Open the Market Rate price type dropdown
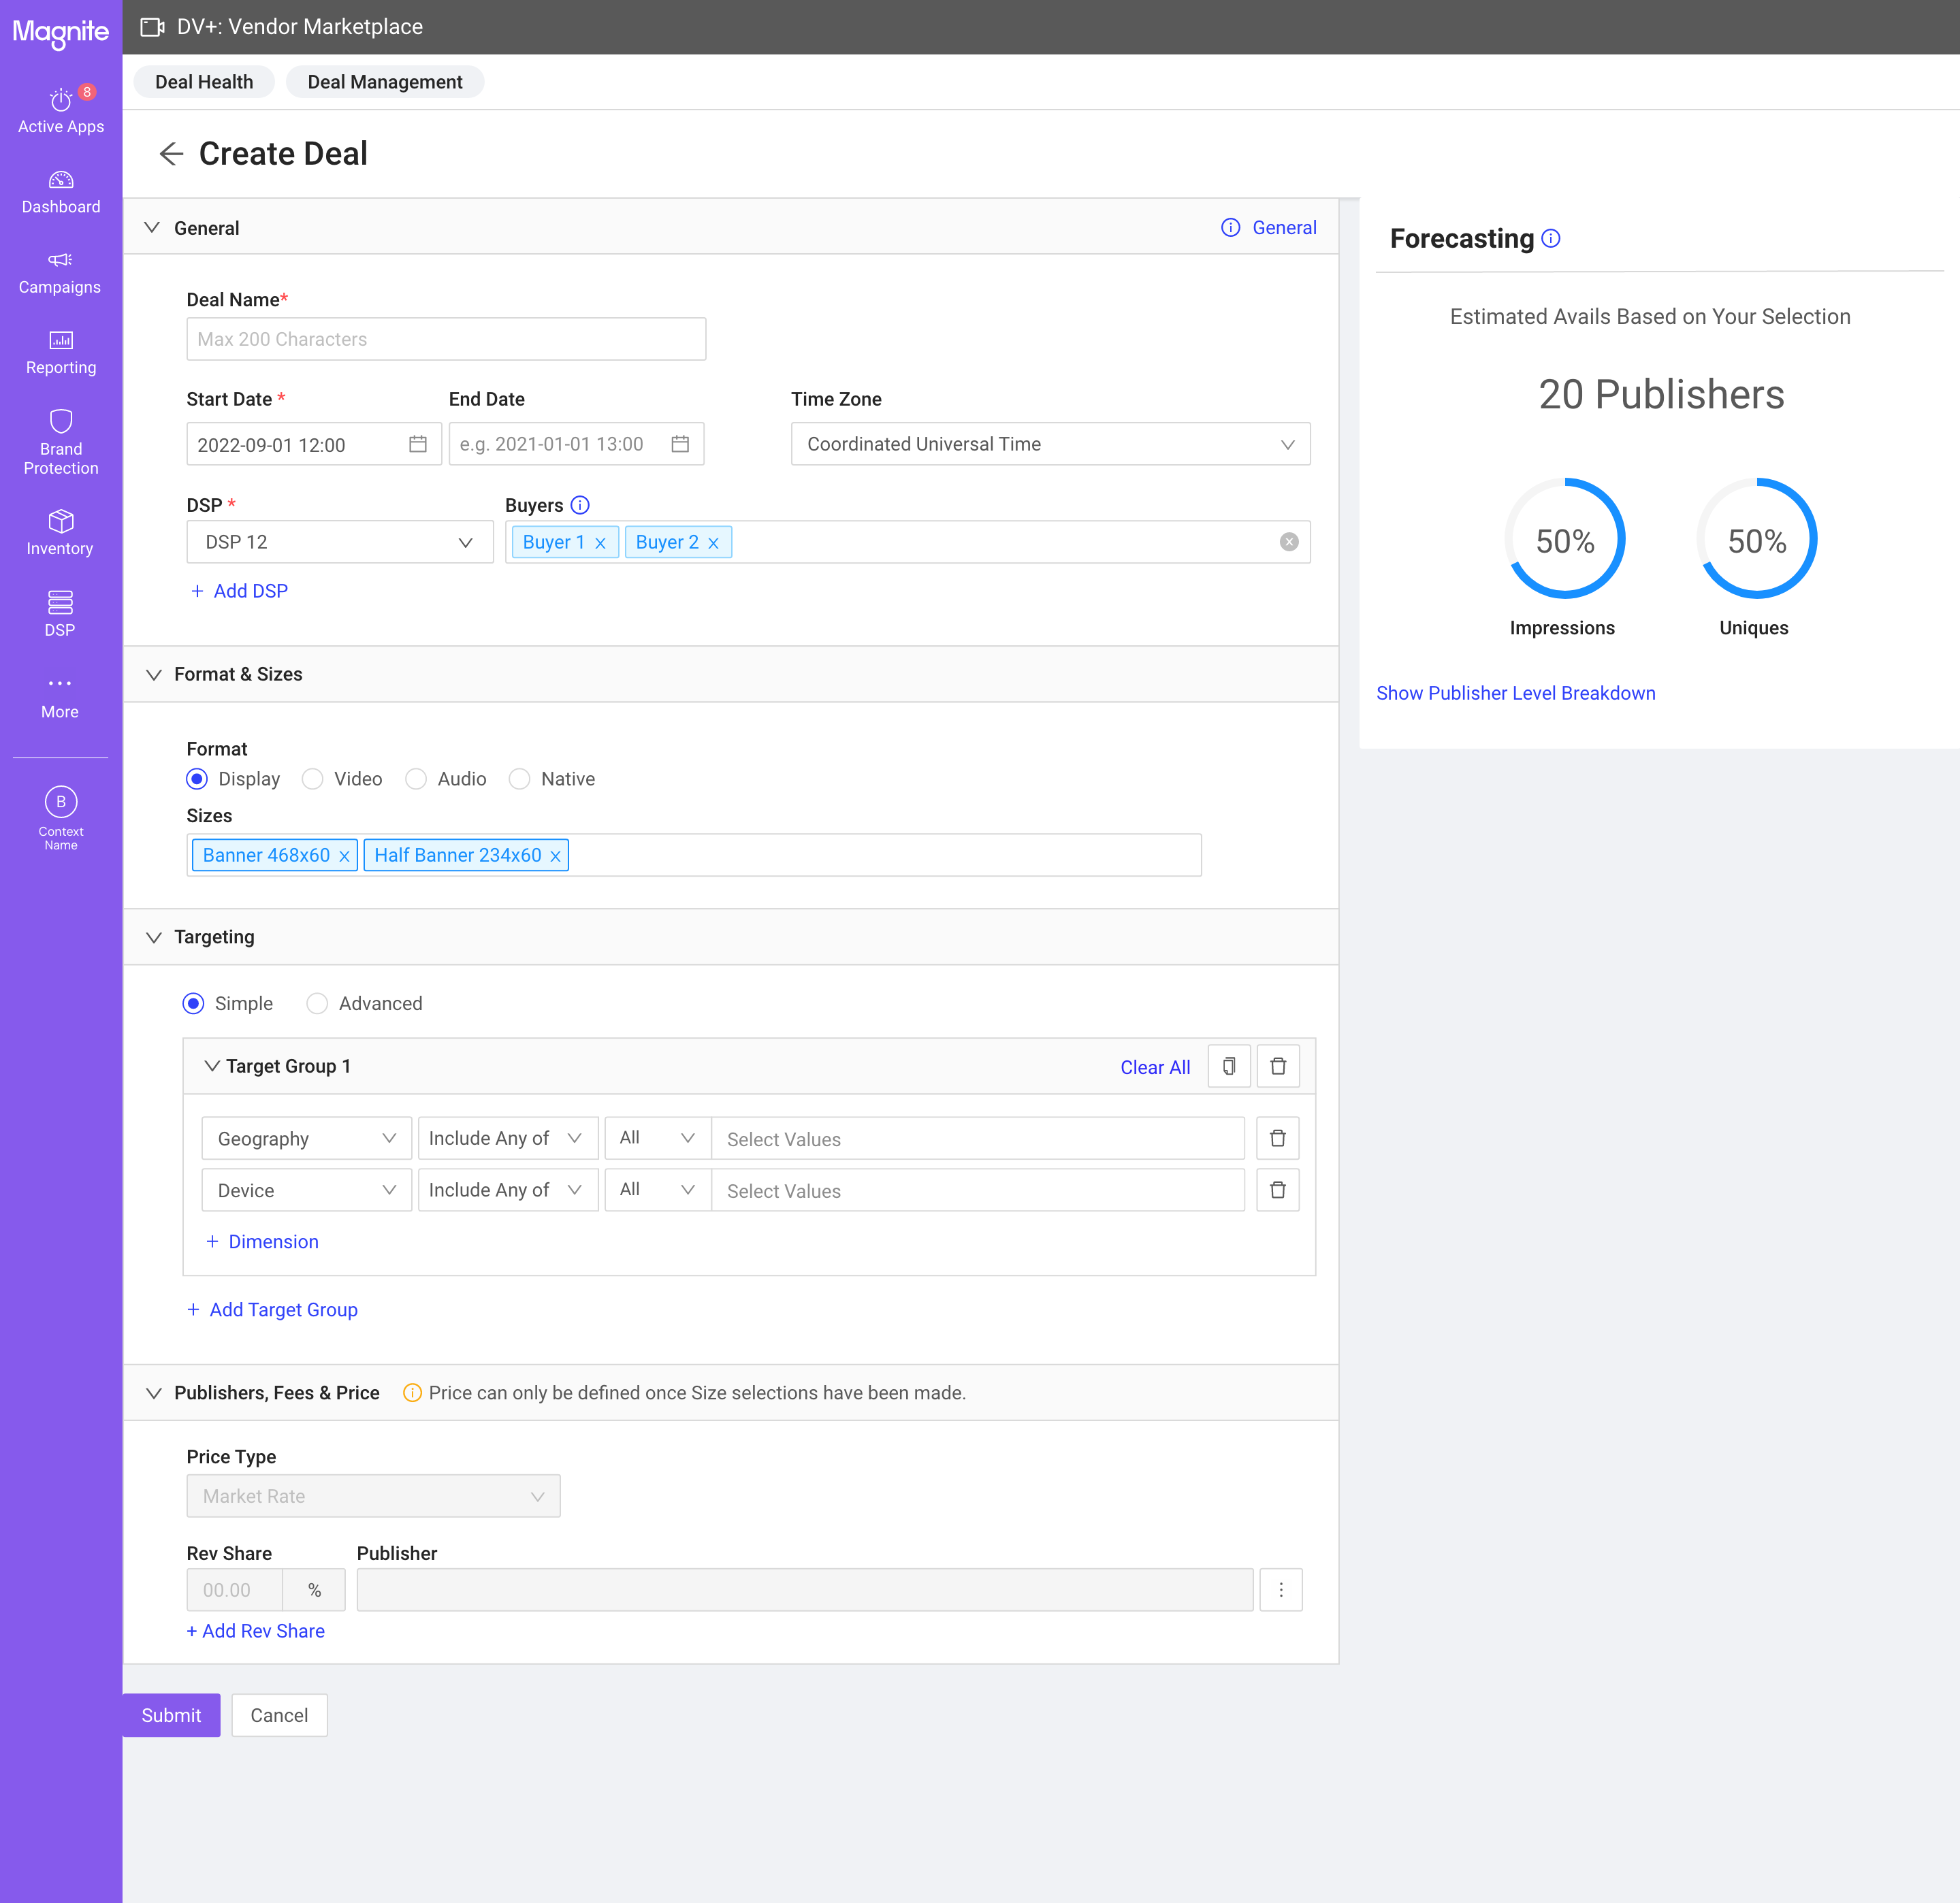 (373, 1496)
